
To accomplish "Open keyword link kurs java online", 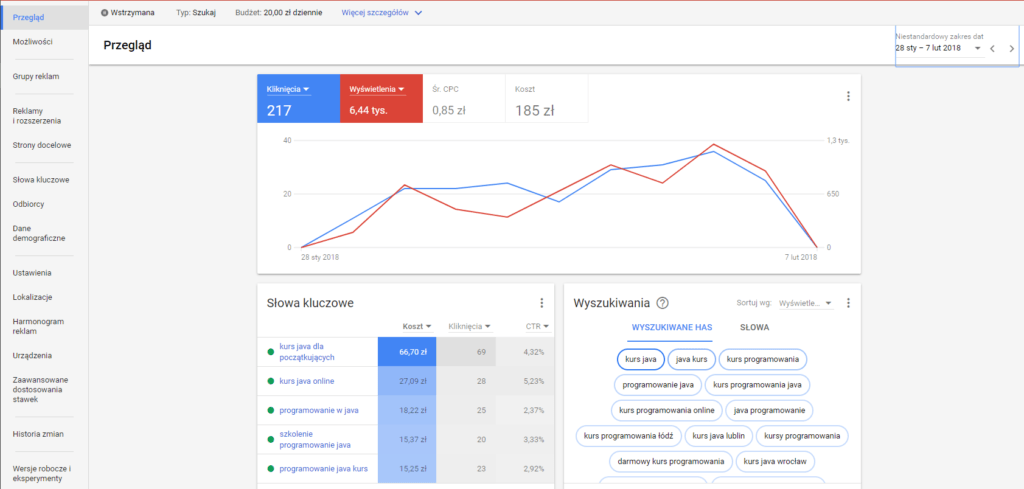I will point(306,381).
